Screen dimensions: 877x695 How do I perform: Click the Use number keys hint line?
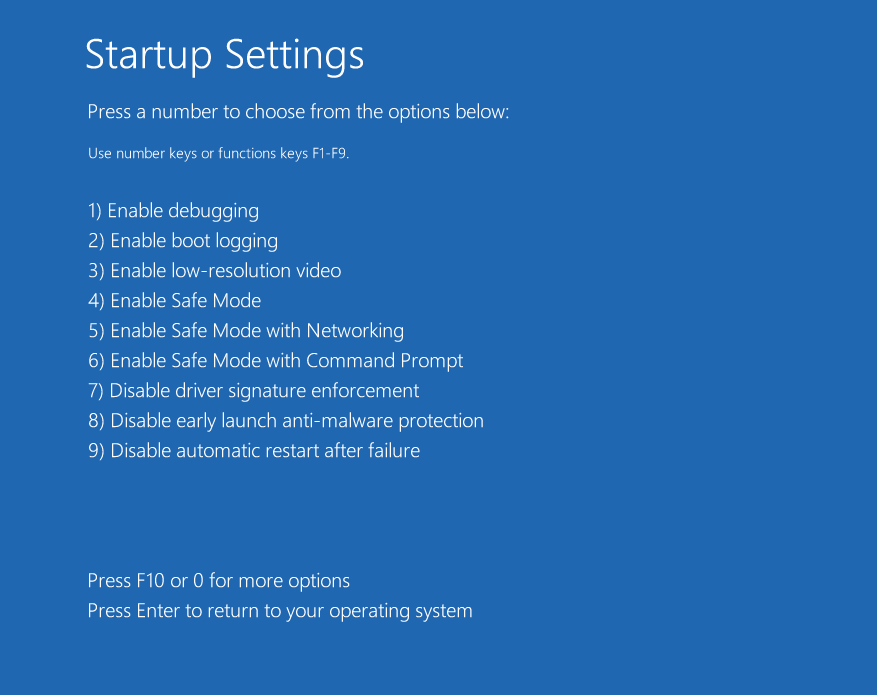pyautogui.click(x=218, y=154)
